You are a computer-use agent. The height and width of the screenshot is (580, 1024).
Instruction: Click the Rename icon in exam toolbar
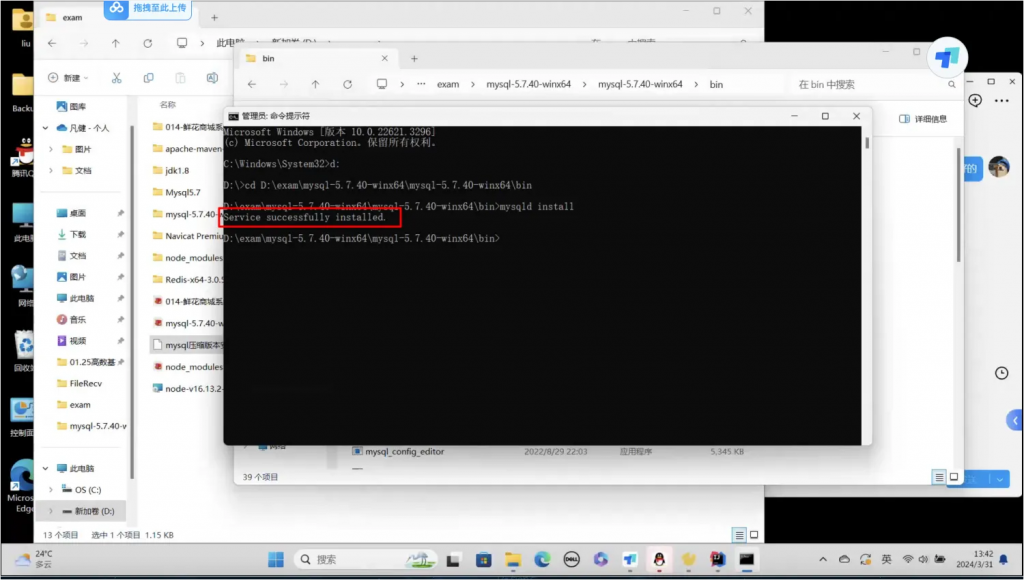(x=212, y=78)
